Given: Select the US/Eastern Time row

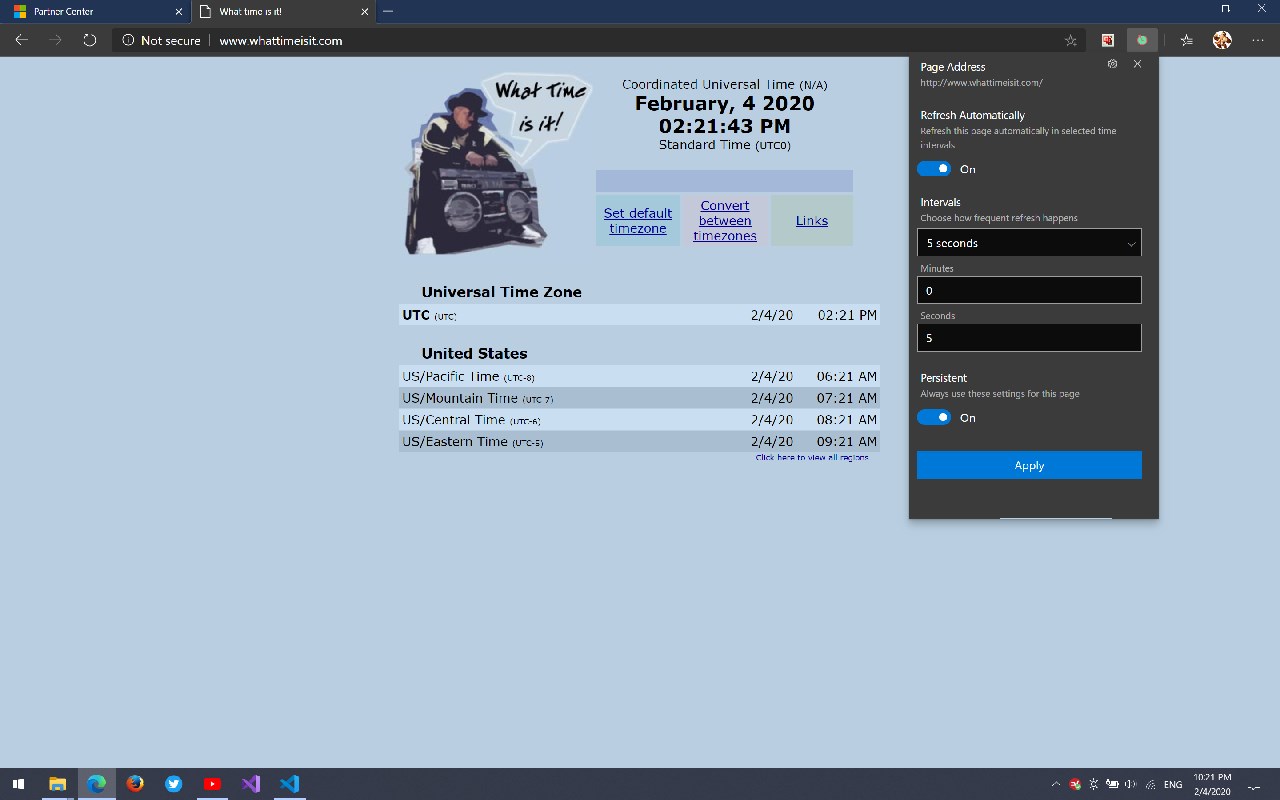Looking at the screenshot, I should click(x=639, y=441).
